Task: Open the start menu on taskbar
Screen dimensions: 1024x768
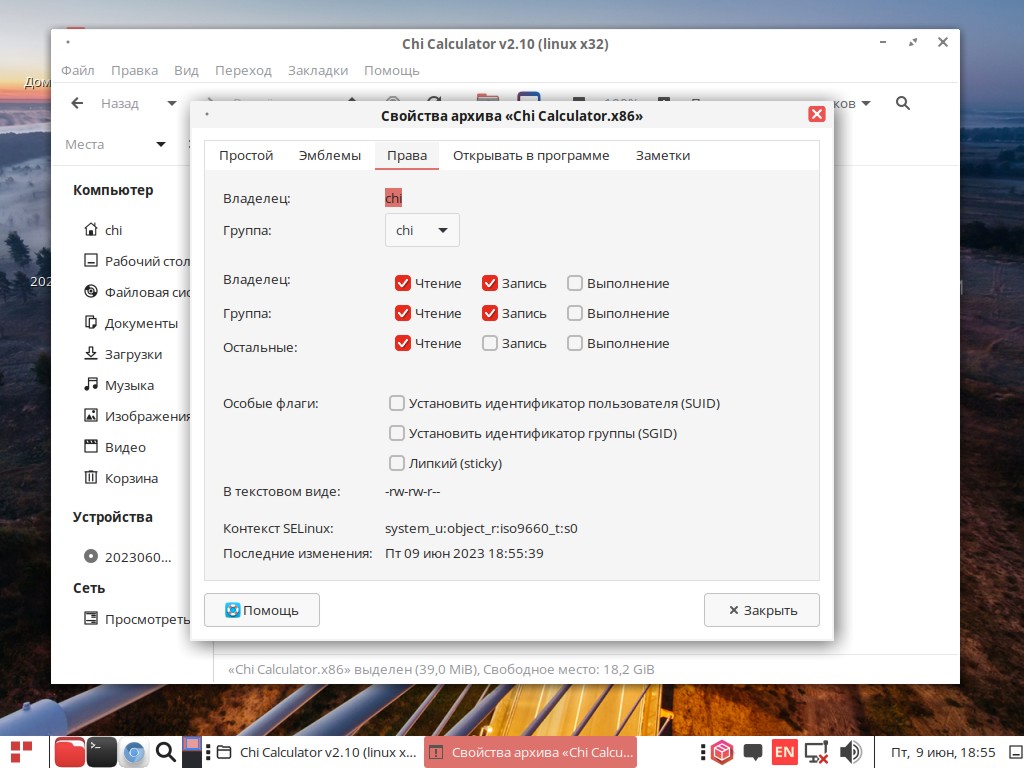Action: tap(22, 752)
